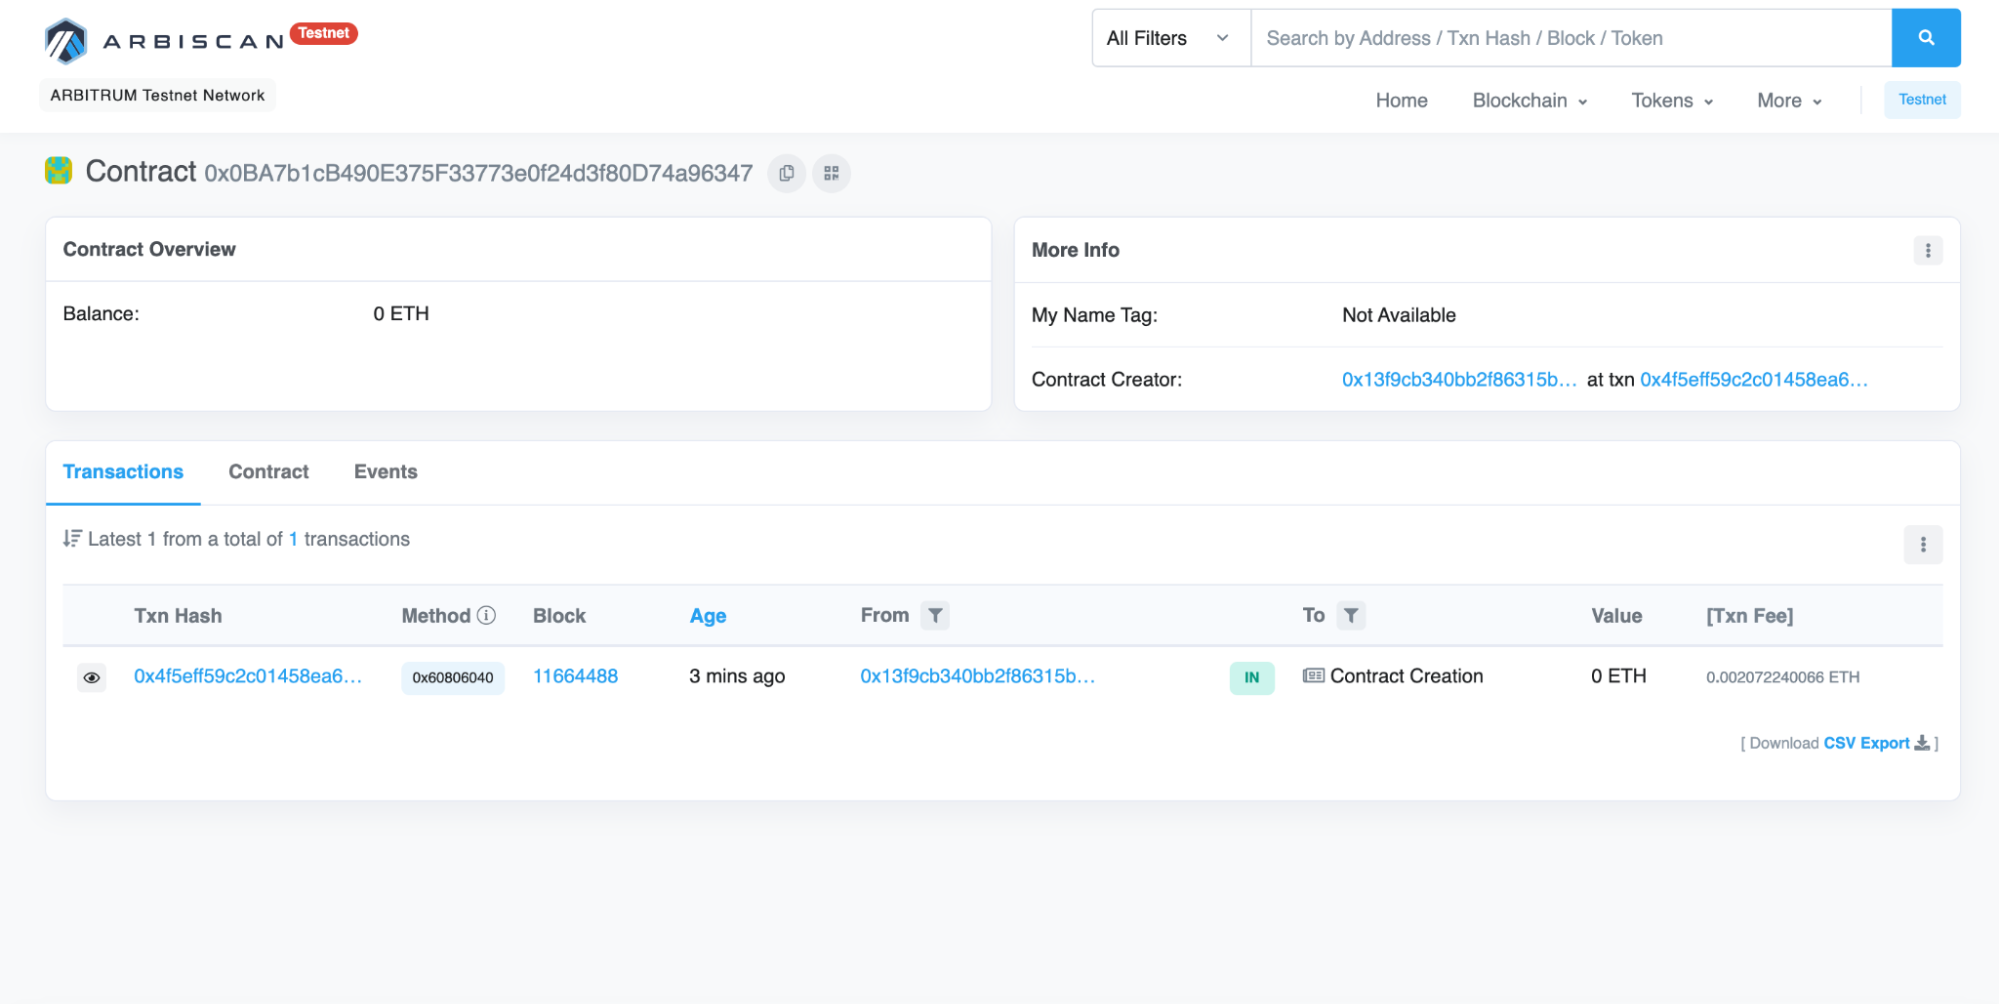
Task: Switch to the Contract tab
Action: tap(268, 472)
